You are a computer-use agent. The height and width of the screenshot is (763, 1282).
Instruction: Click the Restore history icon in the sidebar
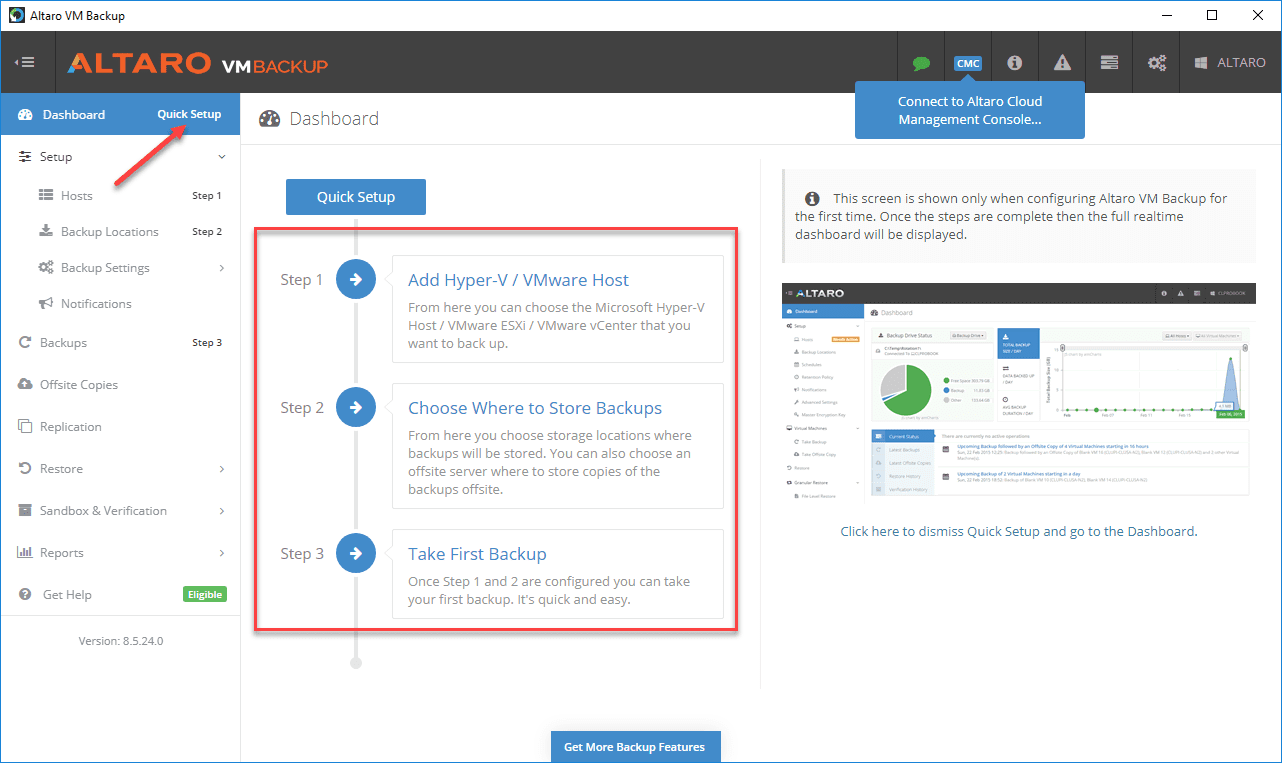click(25, 469)
